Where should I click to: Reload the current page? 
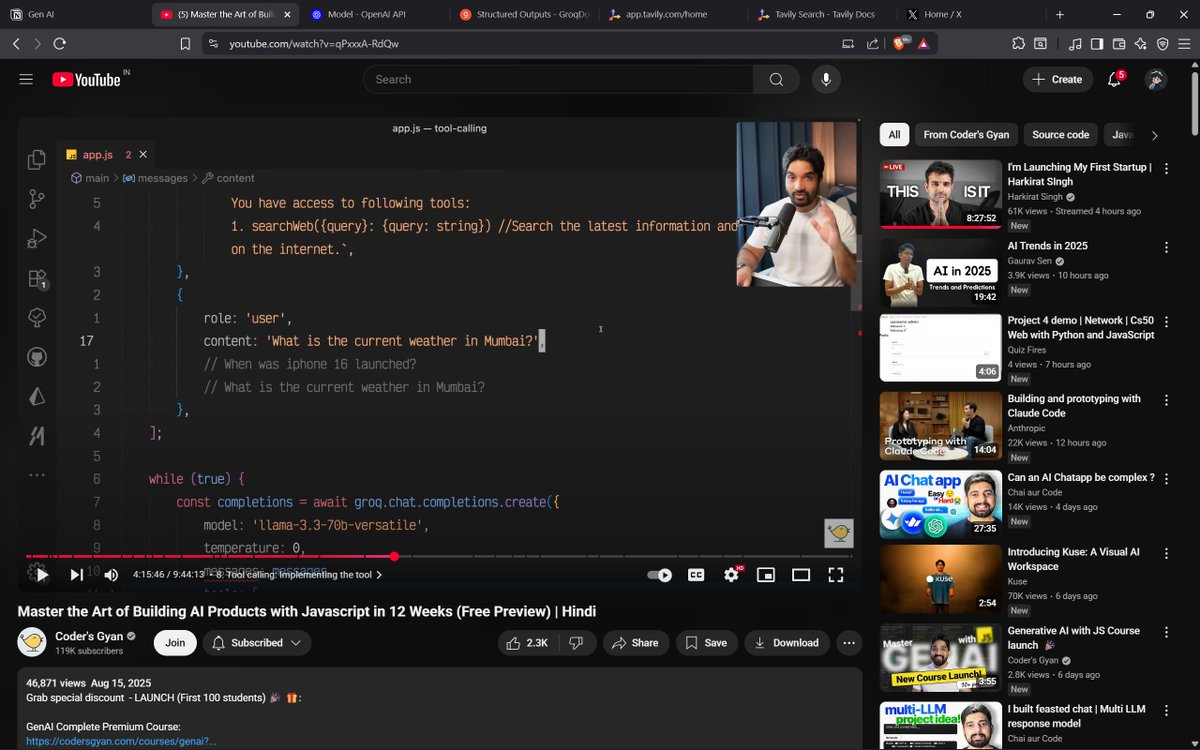(59, 44)
